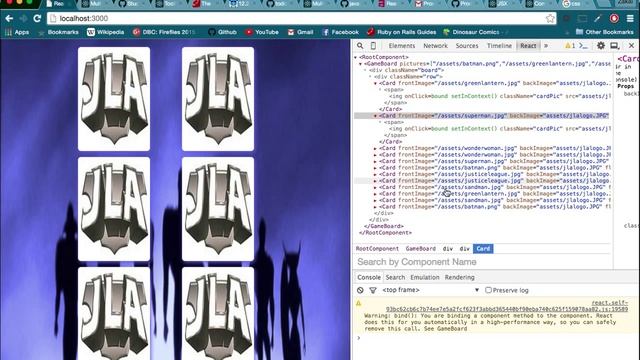
Task: Click the red circular extension icon
Action: [614, 18]
